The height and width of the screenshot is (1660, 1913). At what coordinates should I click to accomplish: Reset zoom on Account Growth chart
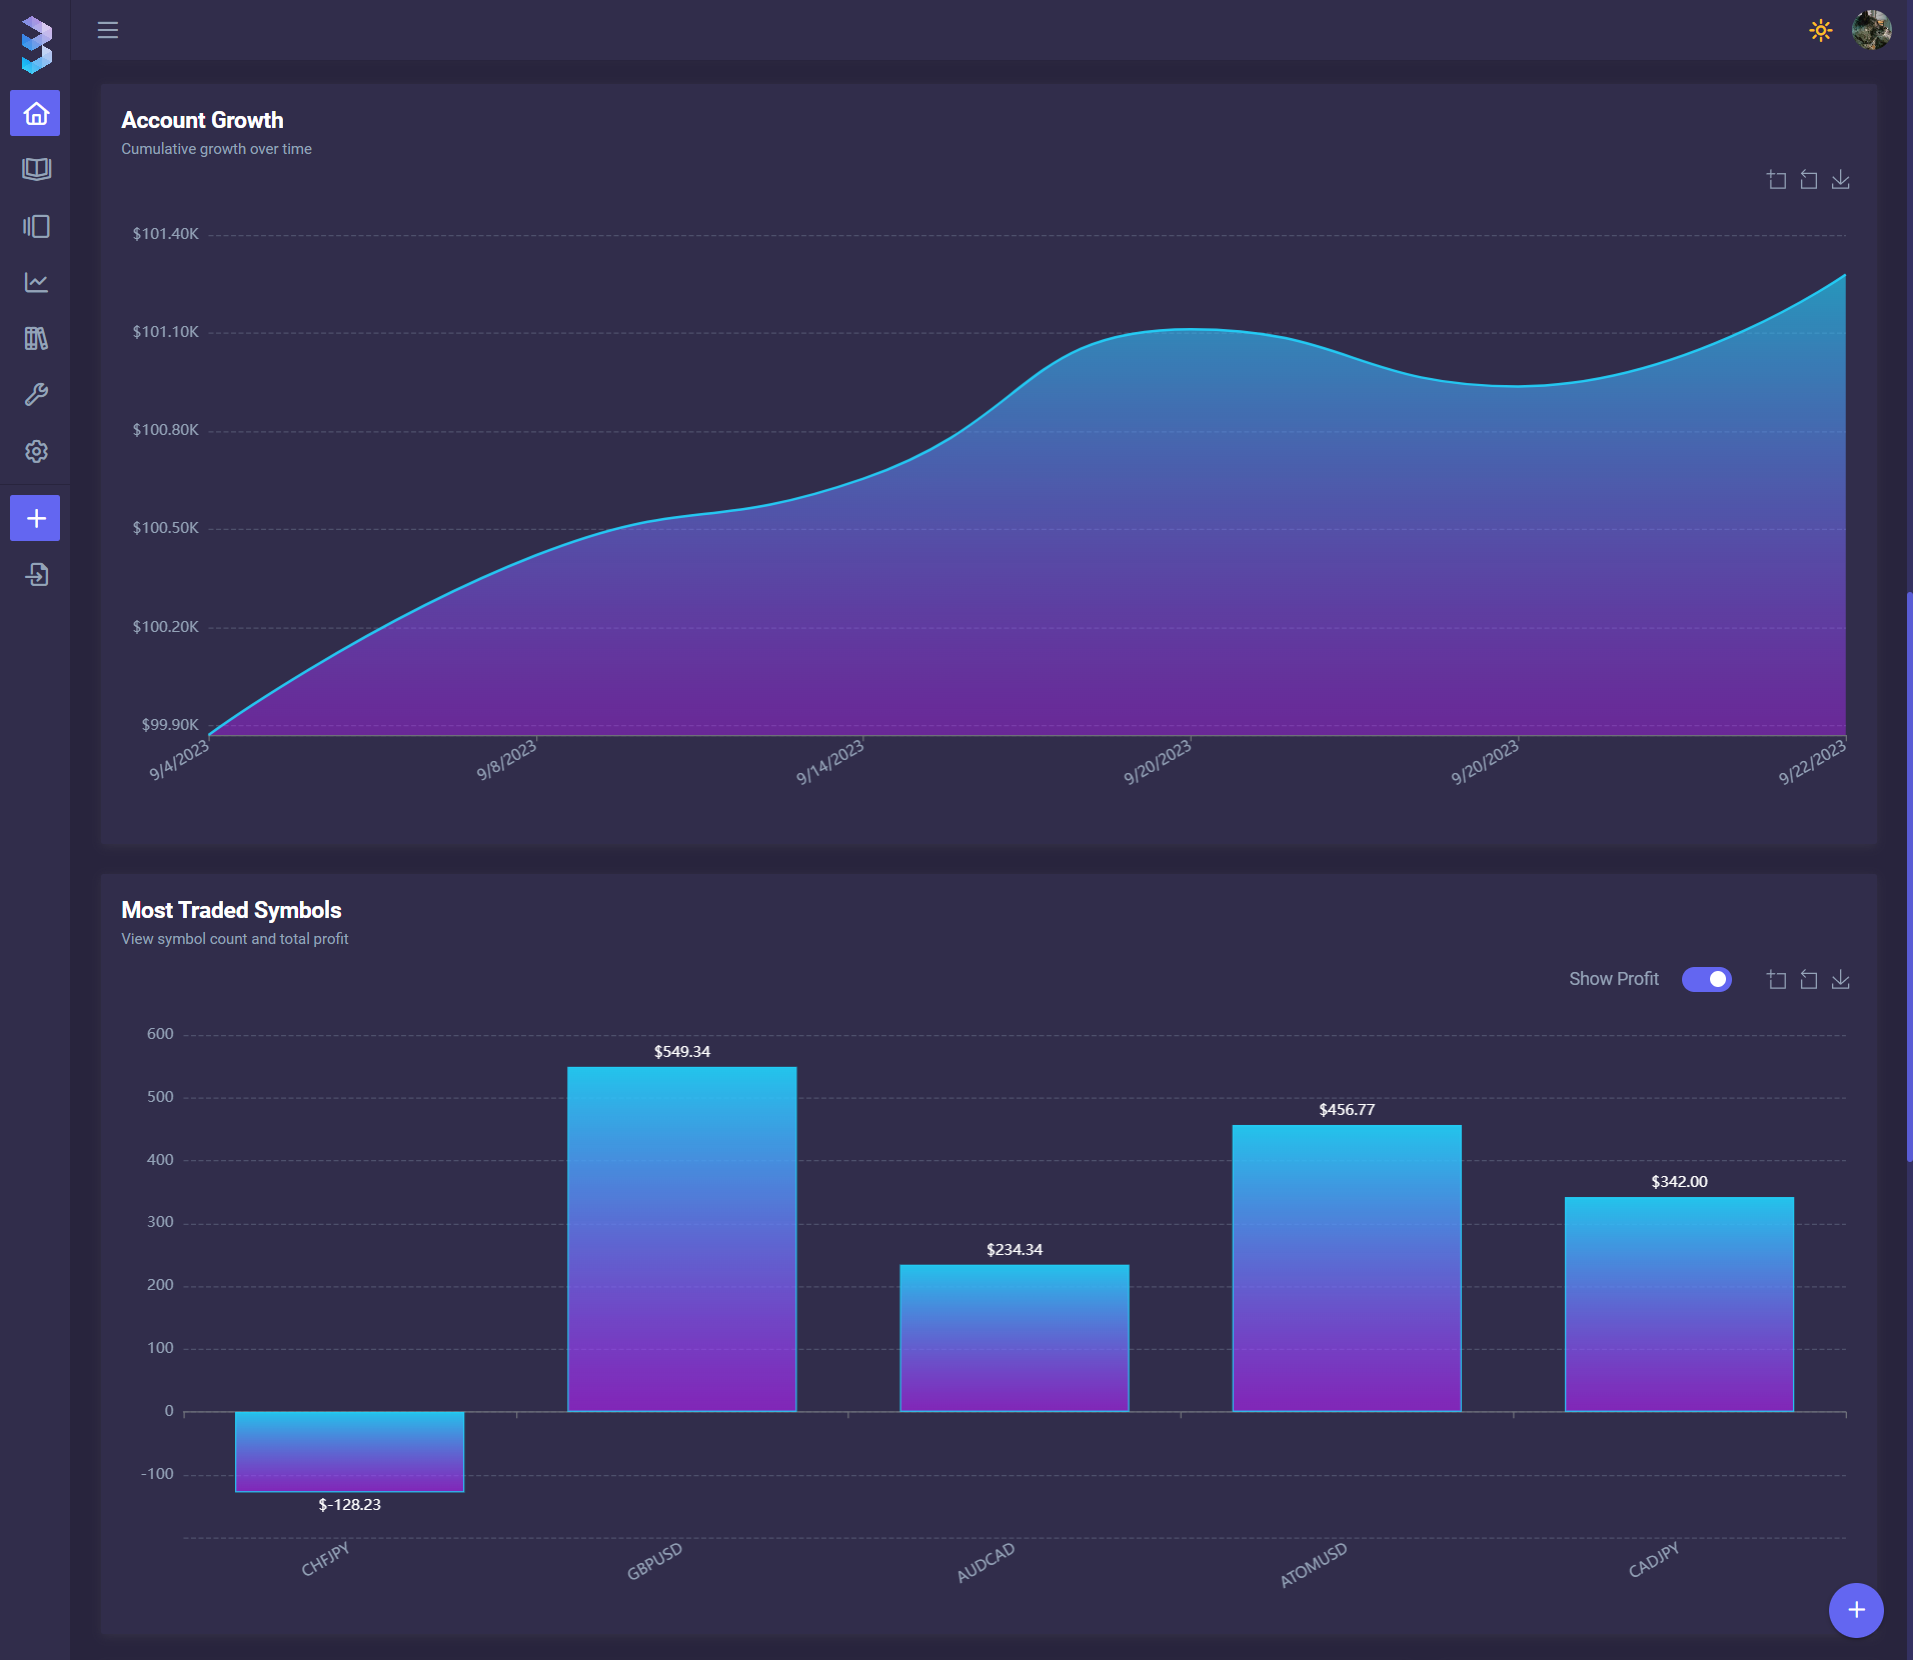[1808, 180]
